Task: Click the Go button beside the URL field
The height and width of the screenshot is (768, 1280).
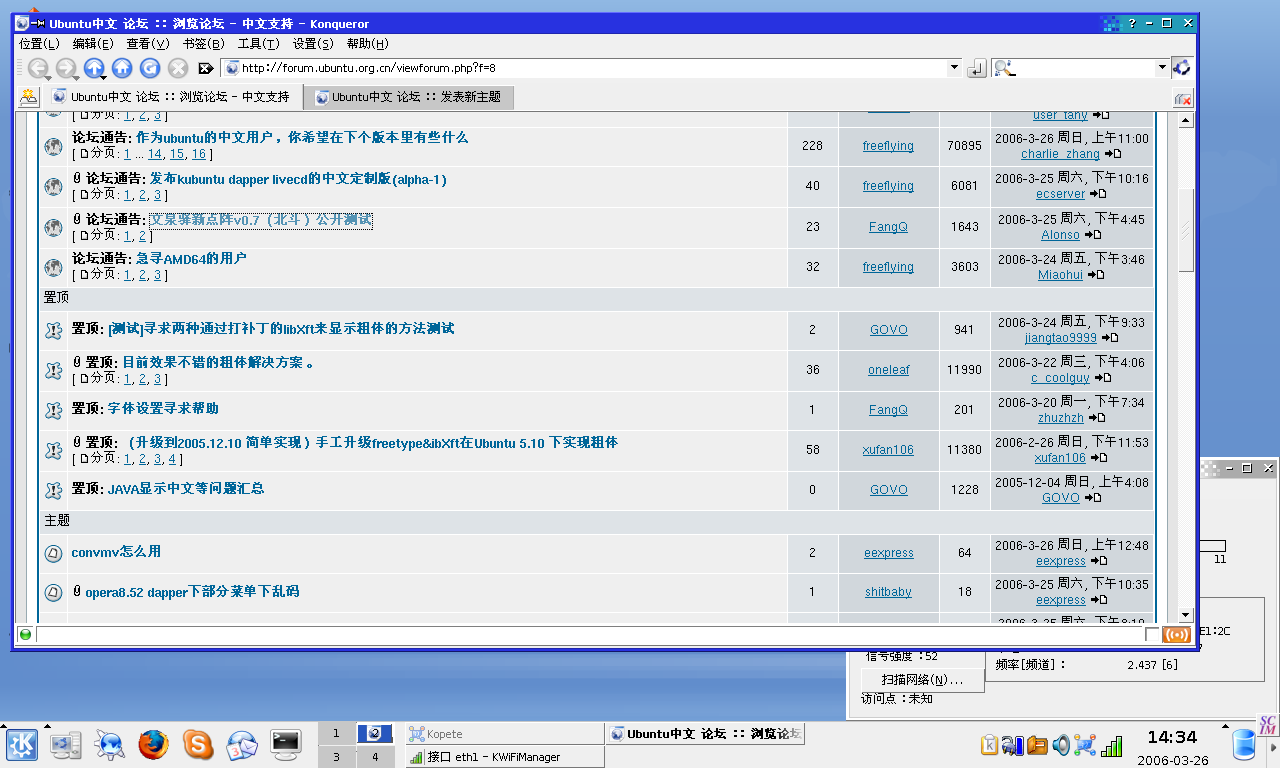Action: [976, 68]
